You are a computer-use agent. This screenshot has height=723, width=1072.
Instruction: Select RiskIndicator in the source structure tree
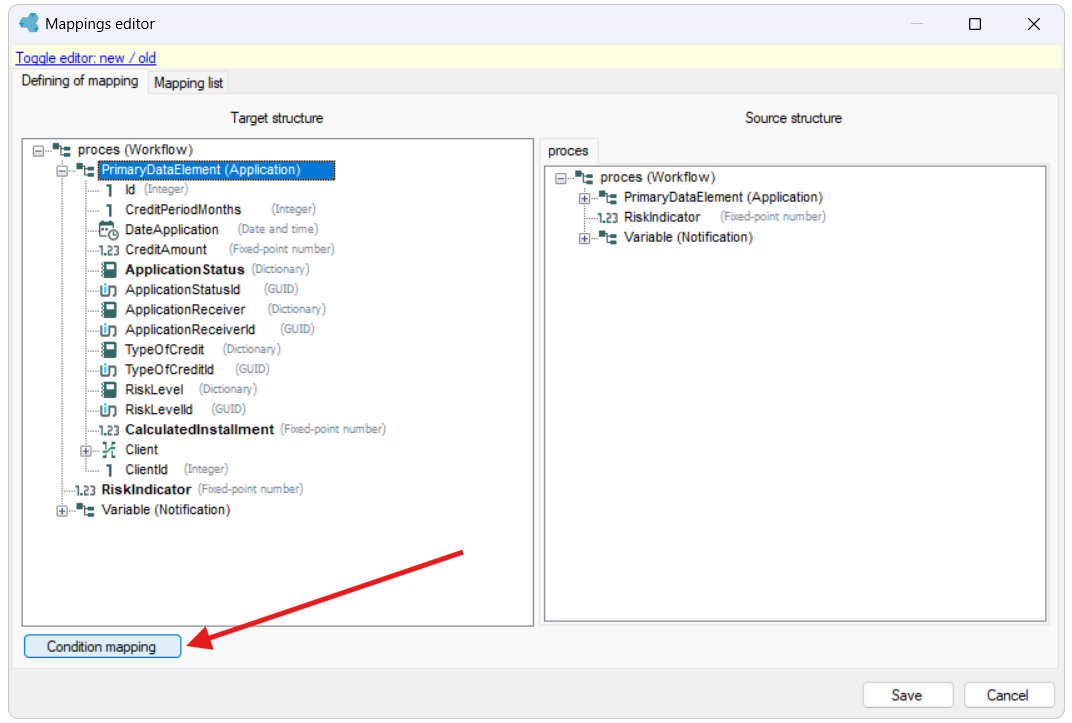click(662, 217)
